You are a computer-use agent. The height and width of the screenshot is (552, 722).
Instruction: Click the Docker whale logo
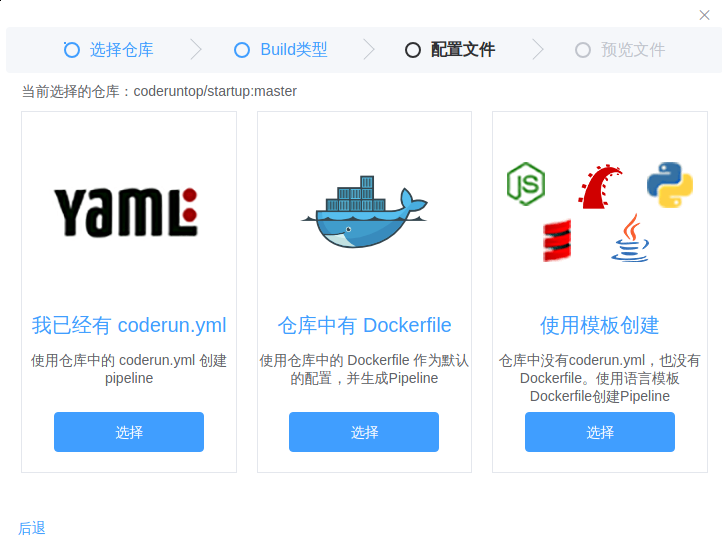point(364,211)
